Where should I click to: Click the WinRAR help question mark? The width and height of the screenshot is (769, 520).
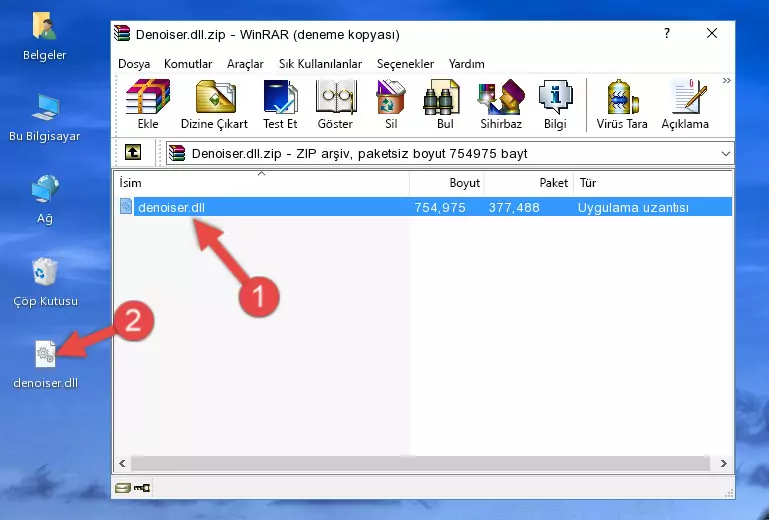pos(666,33)
